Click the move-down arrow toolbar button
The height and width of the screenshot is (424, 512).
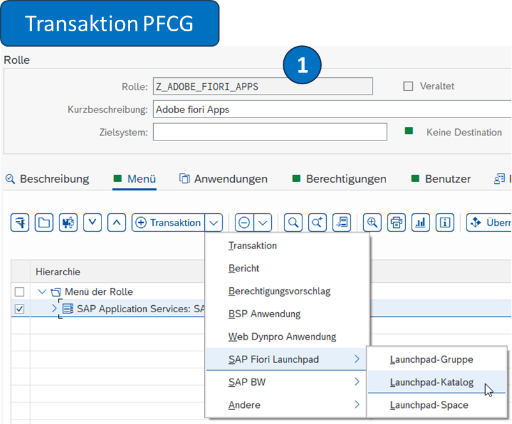coord(92,222)
